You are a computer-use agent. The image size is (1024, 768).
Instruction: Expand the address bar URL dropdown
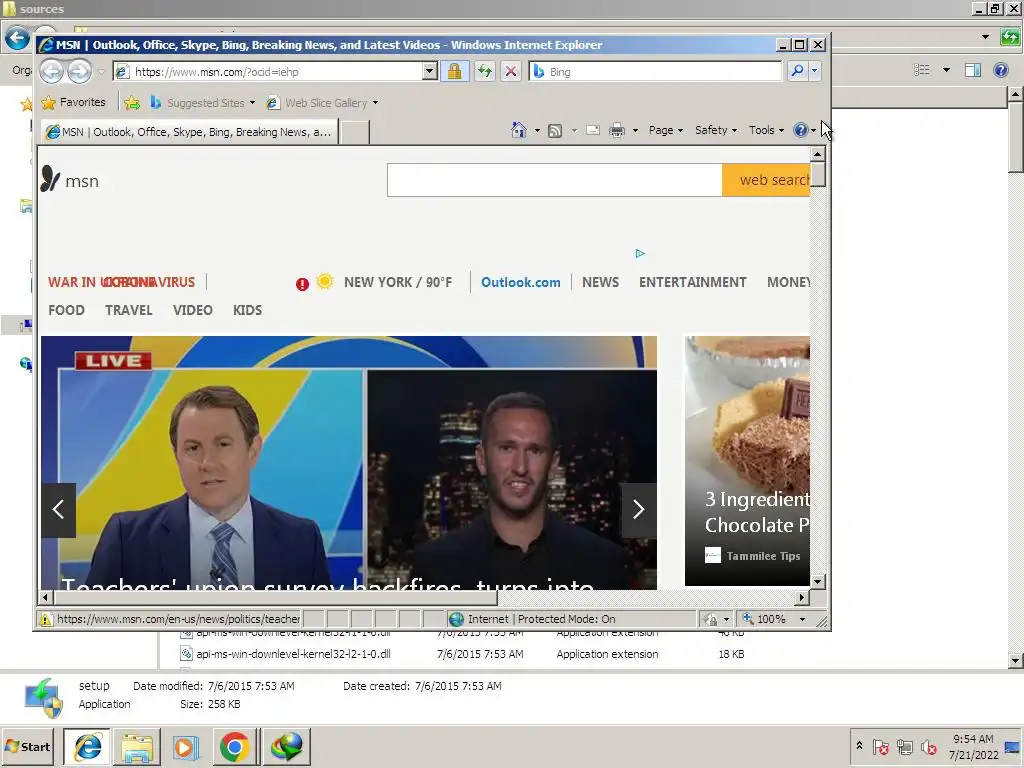[x=429, y=71]
